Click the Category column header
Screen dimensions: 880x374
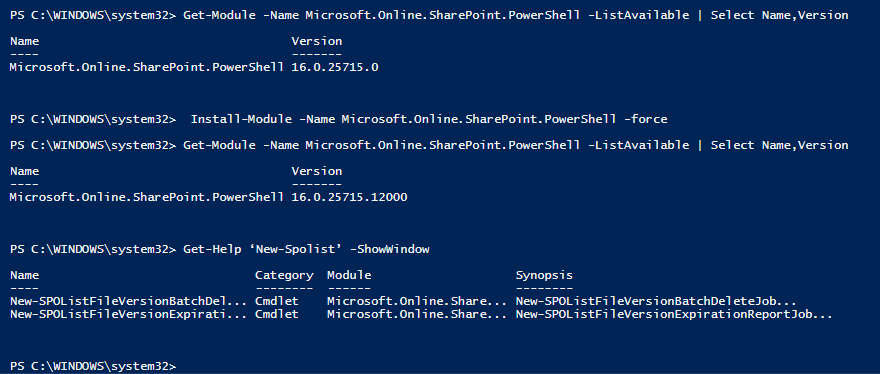(284, 275)
